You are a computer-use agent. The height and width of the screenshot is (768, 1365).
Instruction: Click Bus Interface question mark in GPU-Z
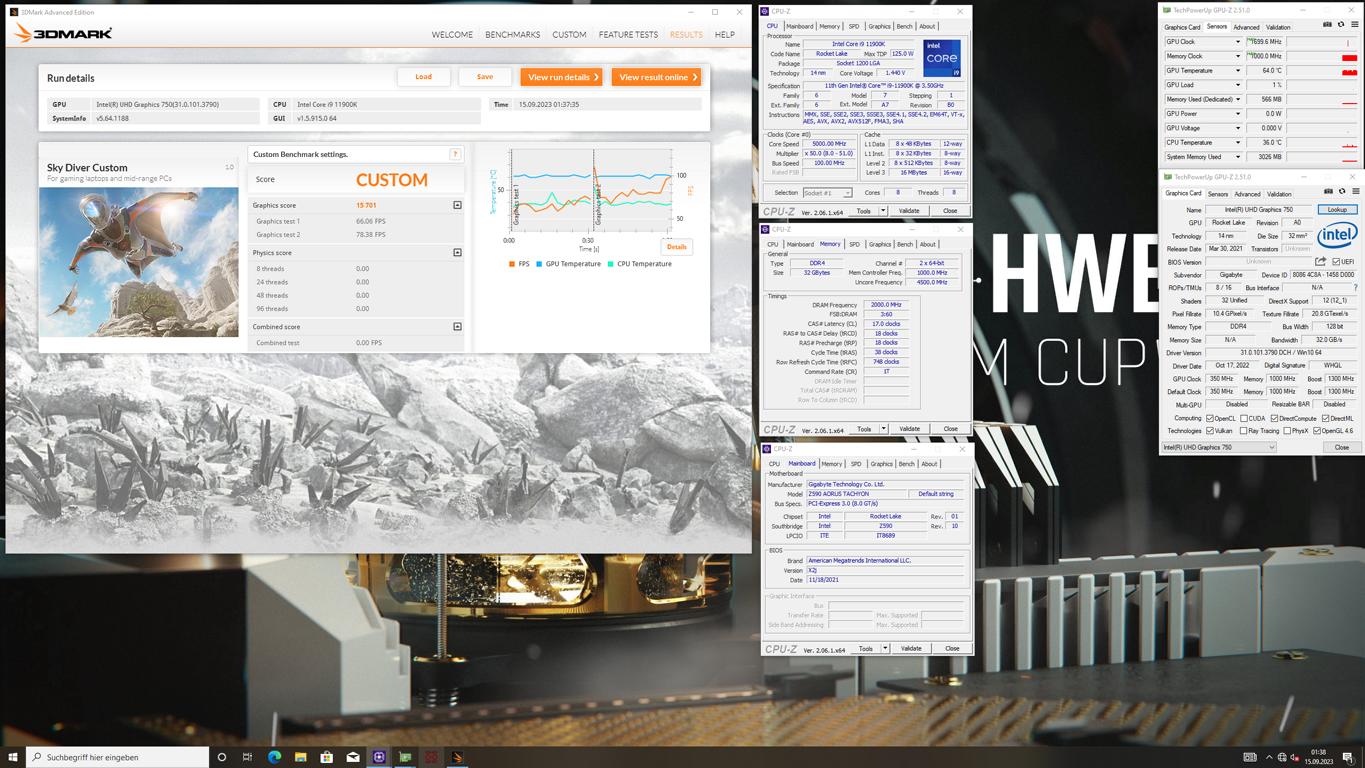click(x=1355, y=288)
